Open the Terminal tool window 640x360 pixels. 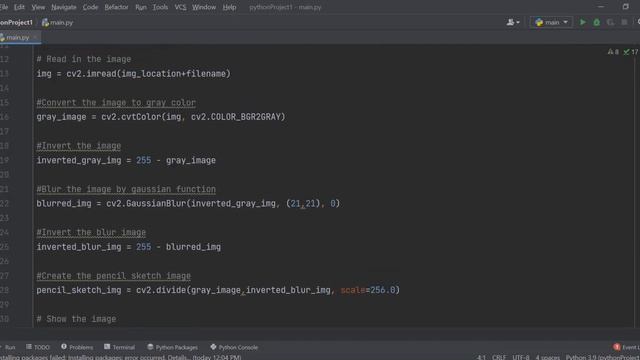(x=120, y=347)
